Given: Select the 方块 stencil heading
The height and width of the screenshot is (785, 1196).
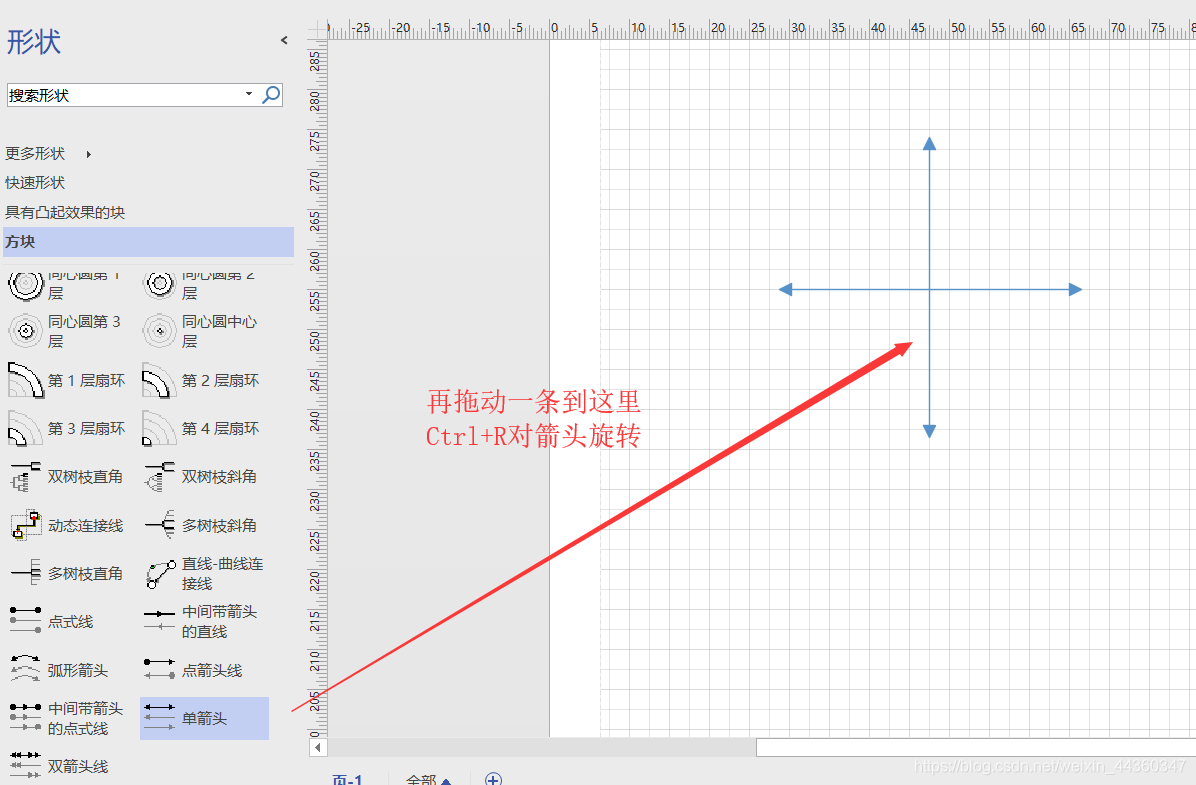Looking at the screenshot, I should click(148, 242).
